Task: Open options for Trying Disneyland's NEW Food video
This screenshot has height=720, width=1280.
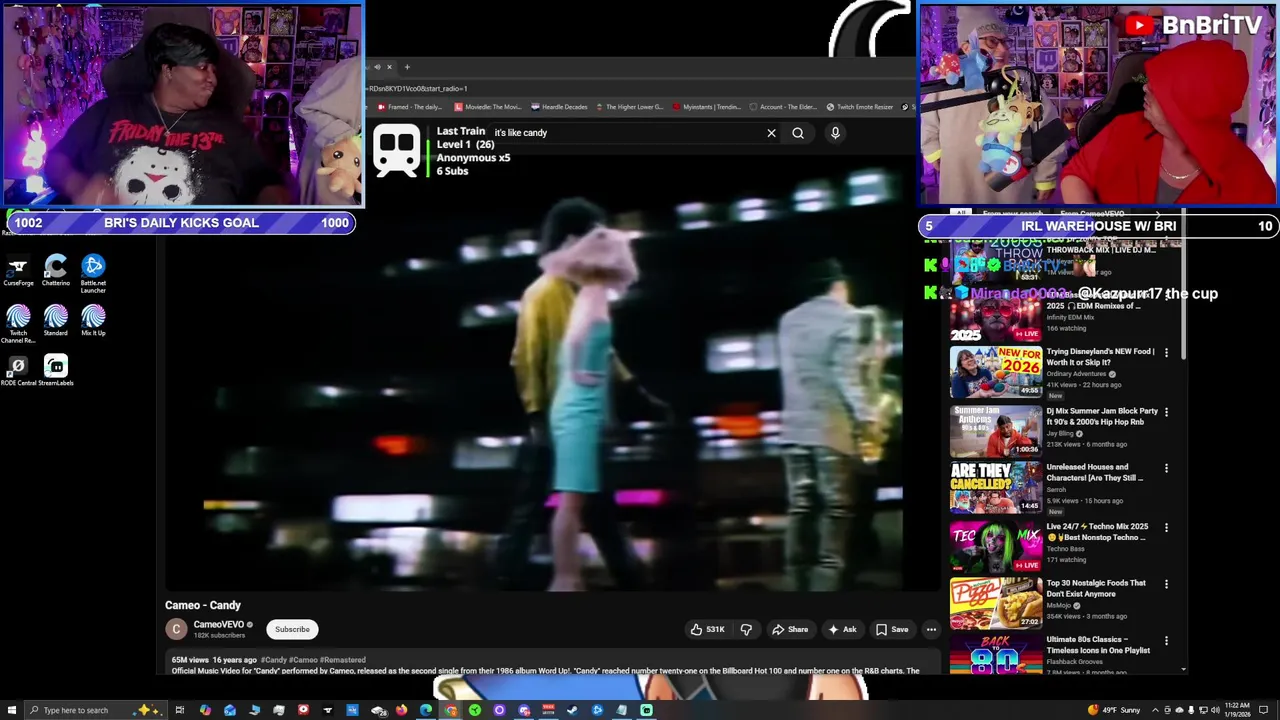Action: click(1166, 353)
